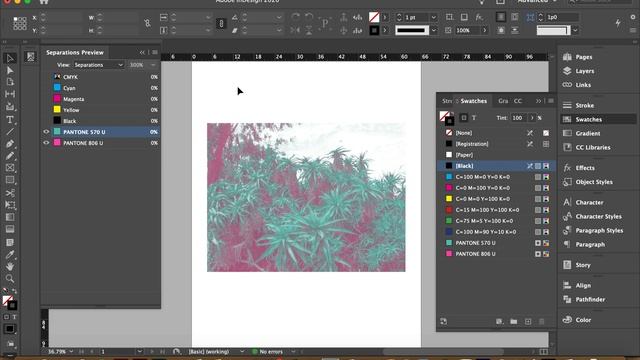Collapse the Separations Preview panel
640x360 pixels.
(142, 52)
